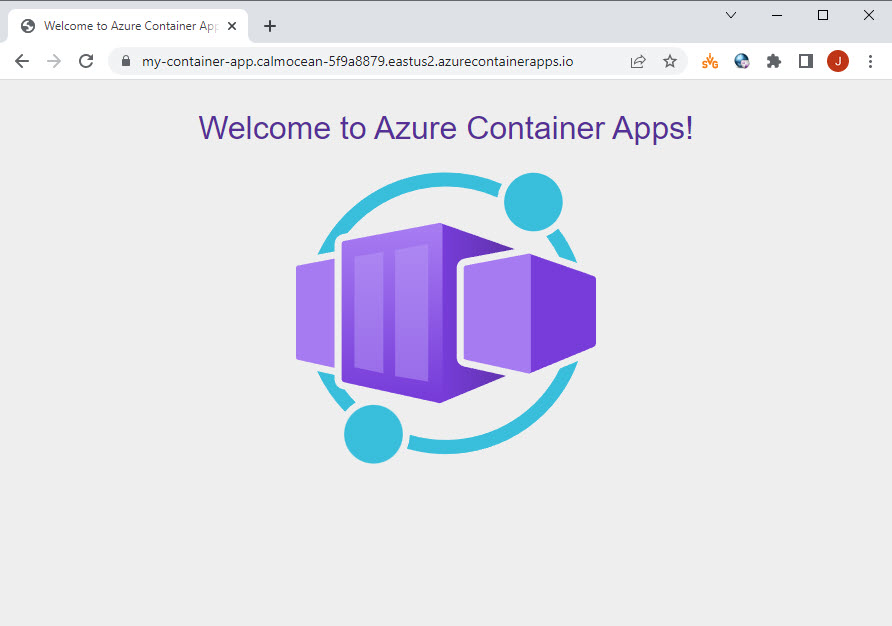Click the Azure Container Apps logo image
892x626 pixels.
[x=446, y=318]
